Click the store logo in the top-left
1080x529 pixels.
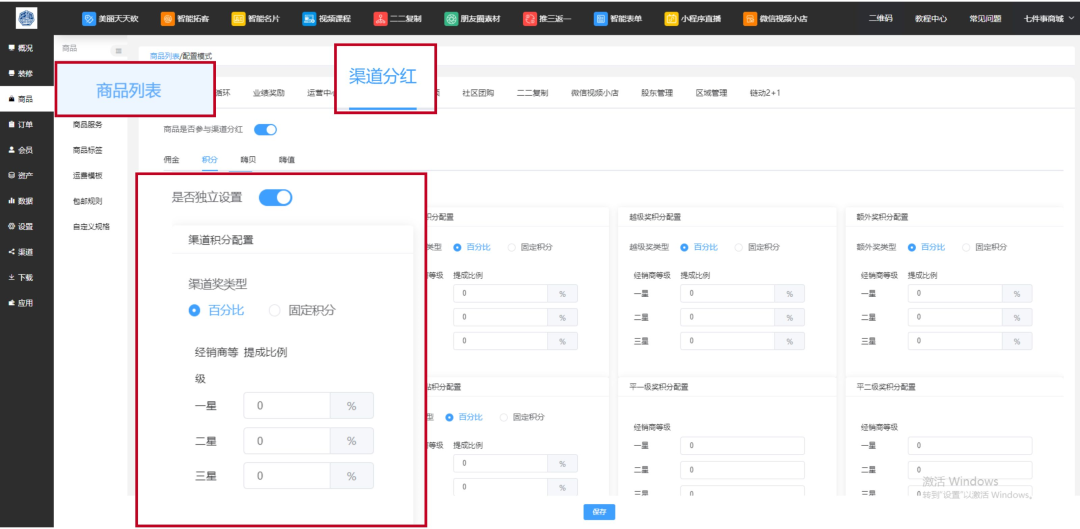tap(27, 18)
